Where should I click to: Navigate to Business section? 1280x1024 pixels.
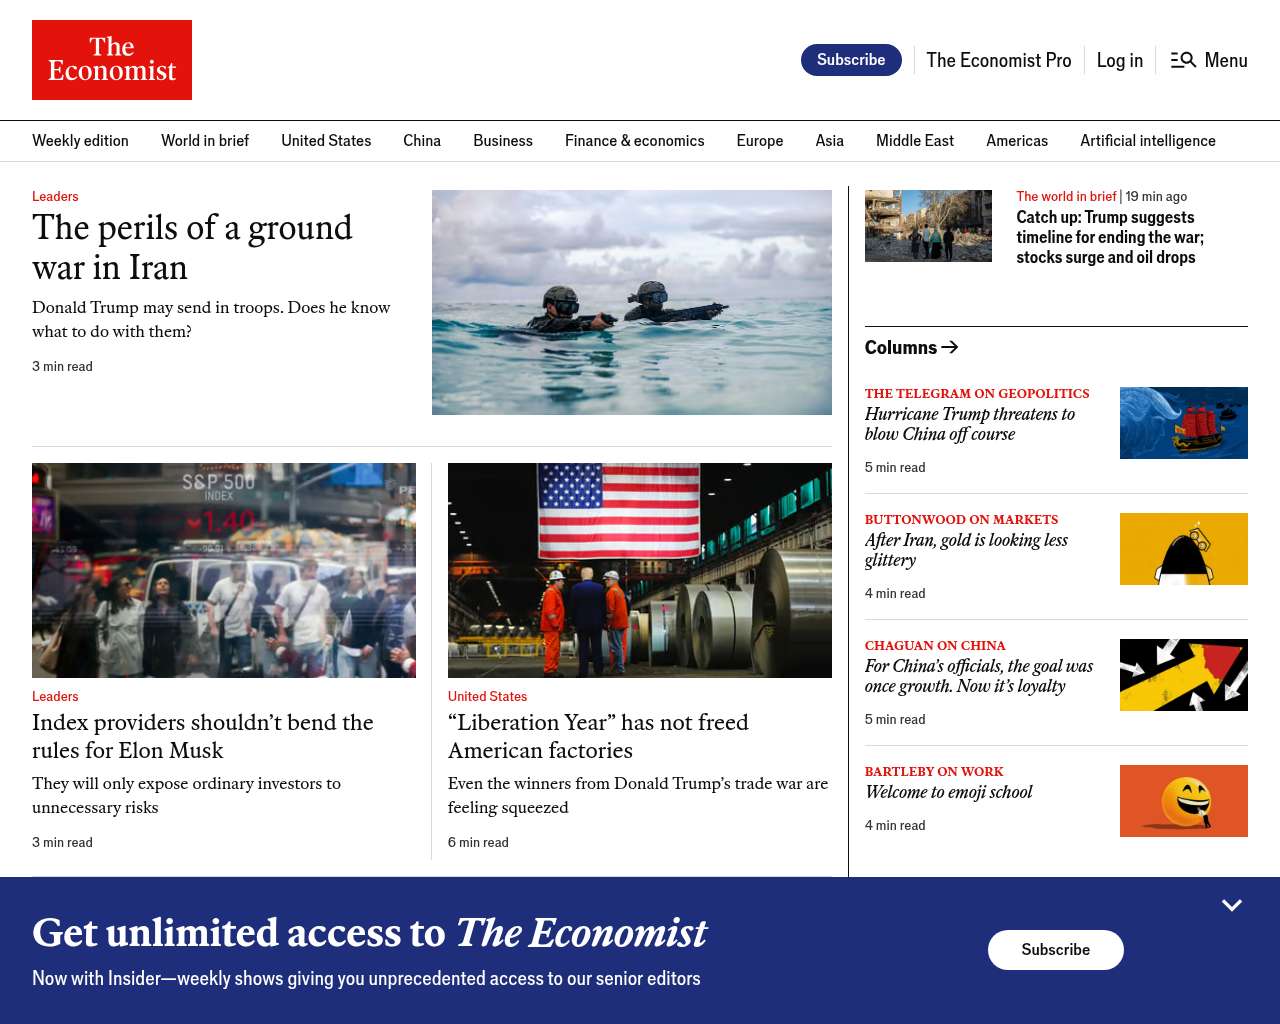pyautogui.click(x=503, y=141)
